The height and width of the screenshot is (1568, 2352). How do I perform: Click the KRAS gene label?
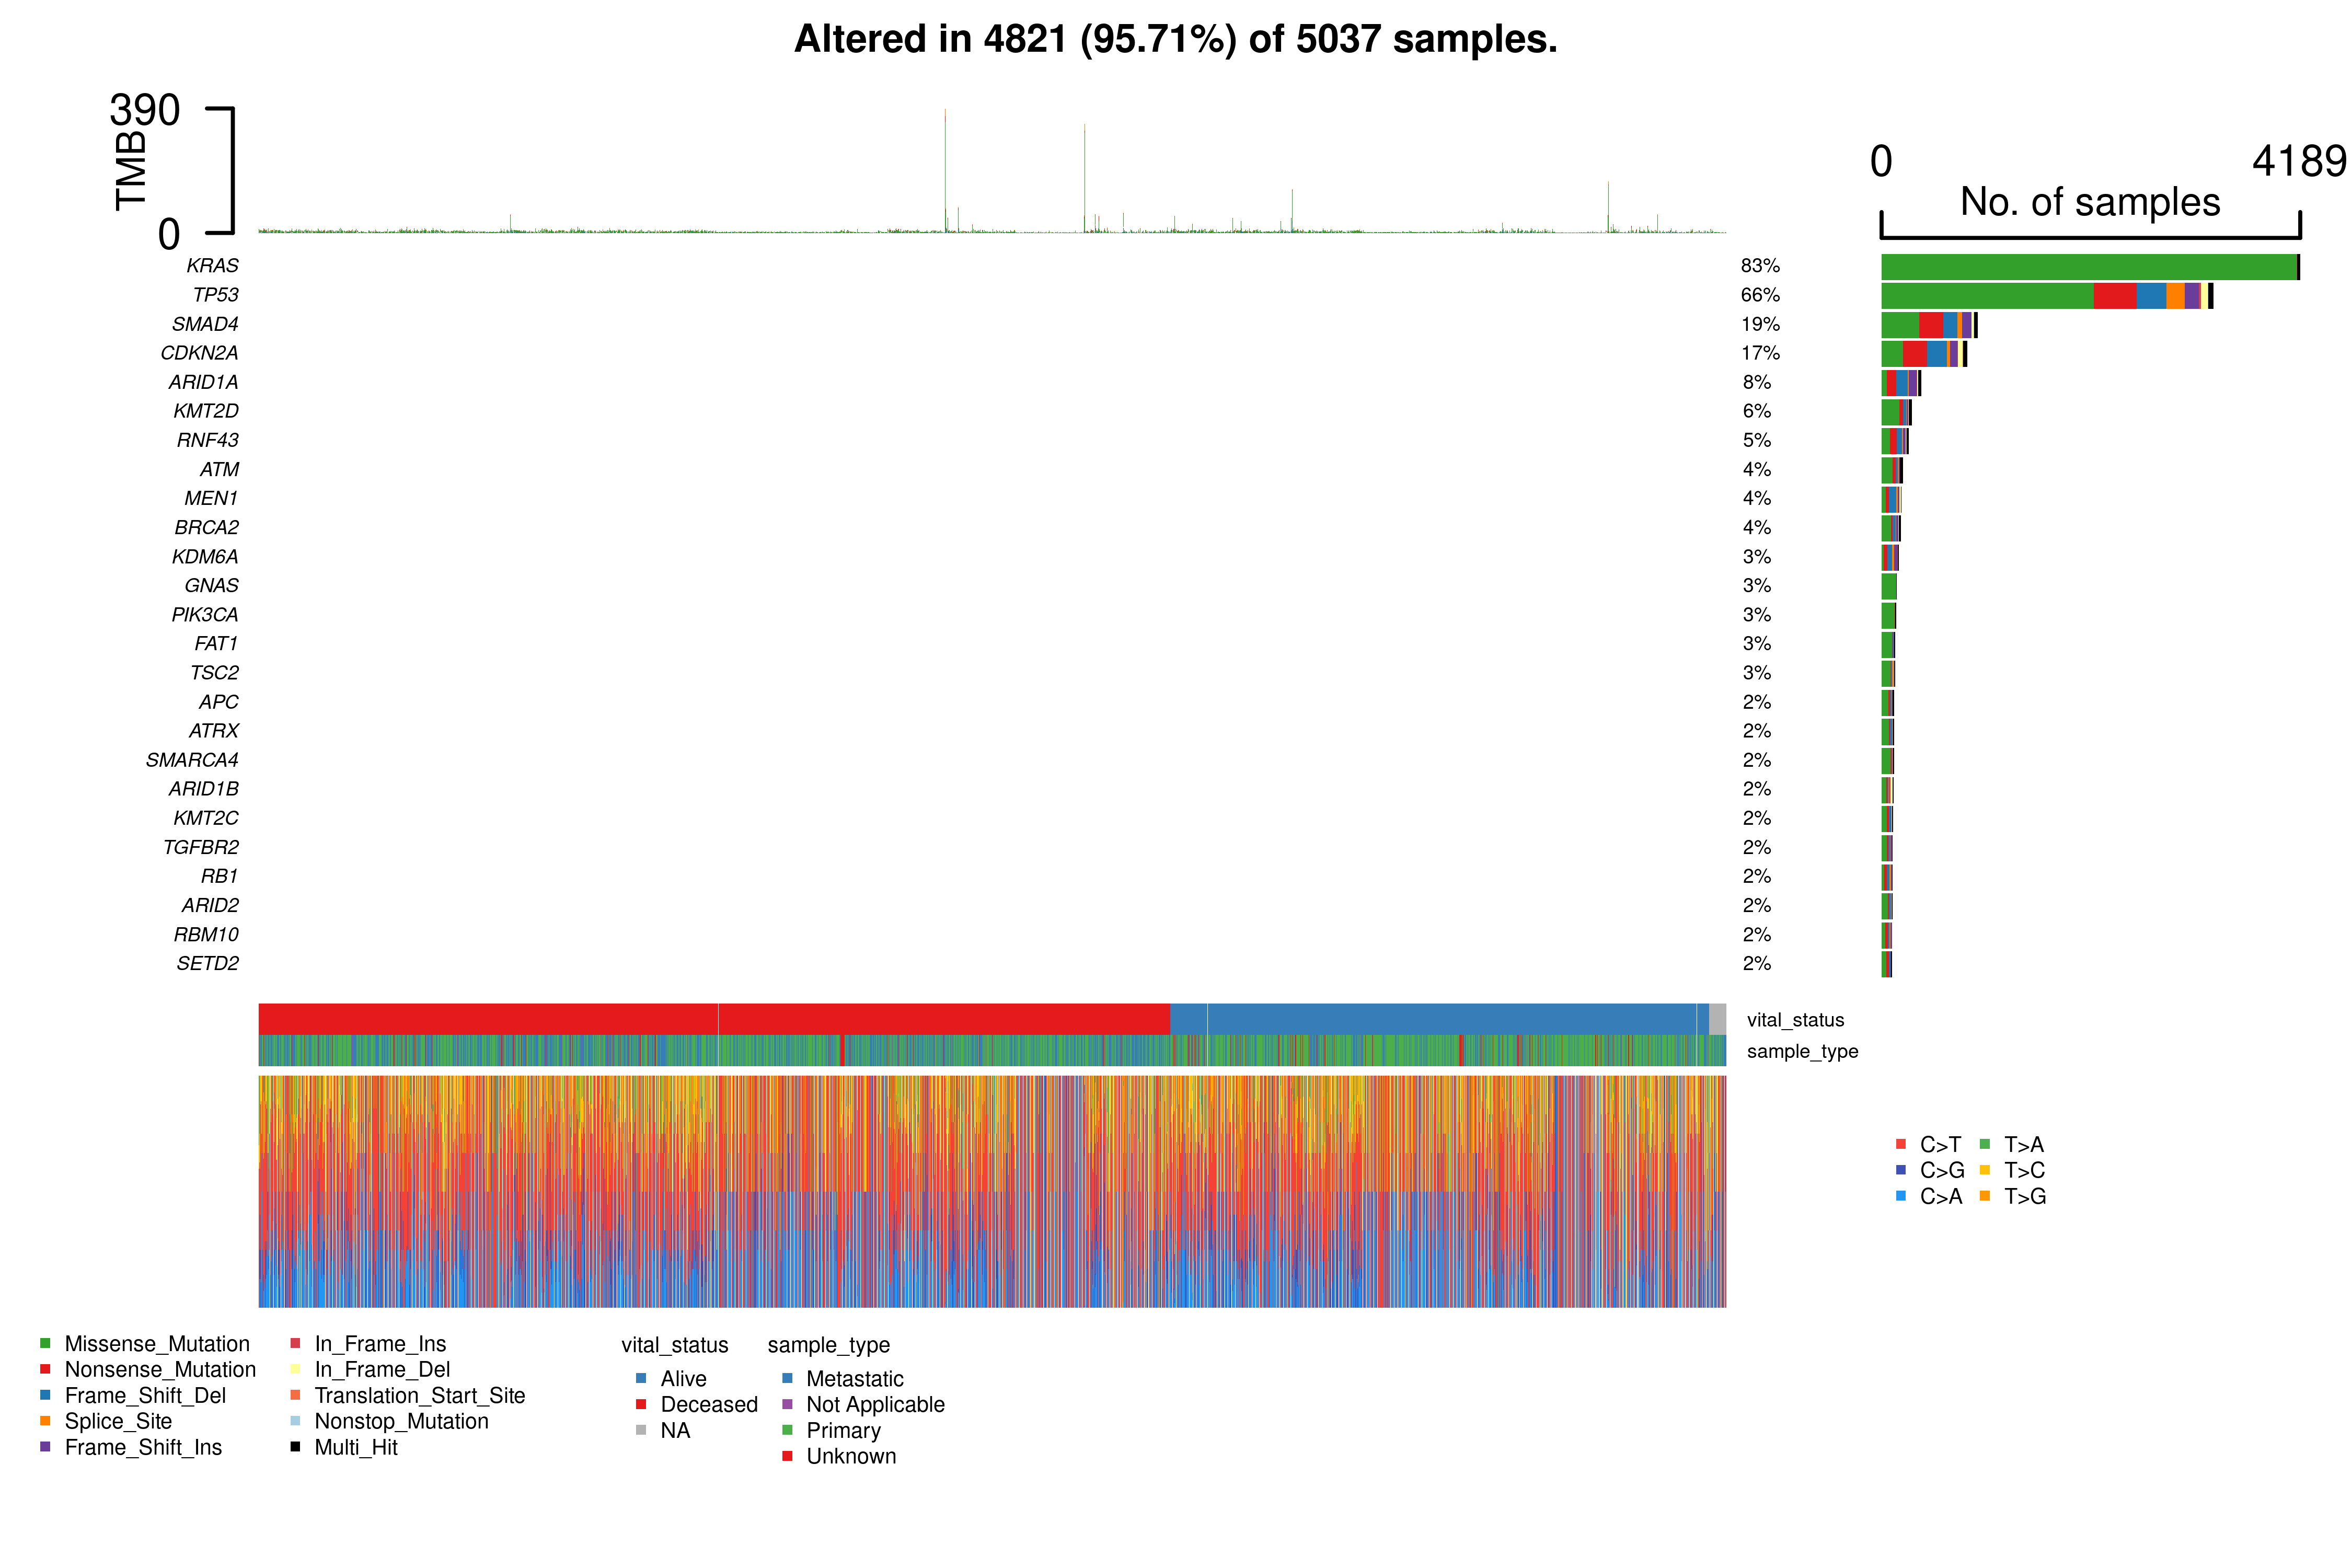212,266
